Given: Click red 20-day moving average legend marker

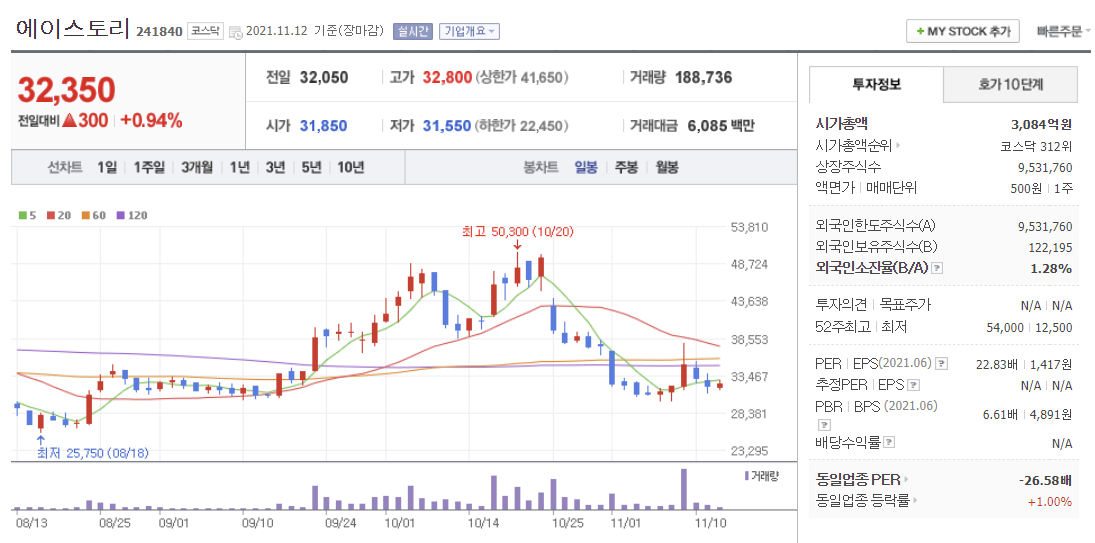Looking at the screenshot, I should click(51, 216).
